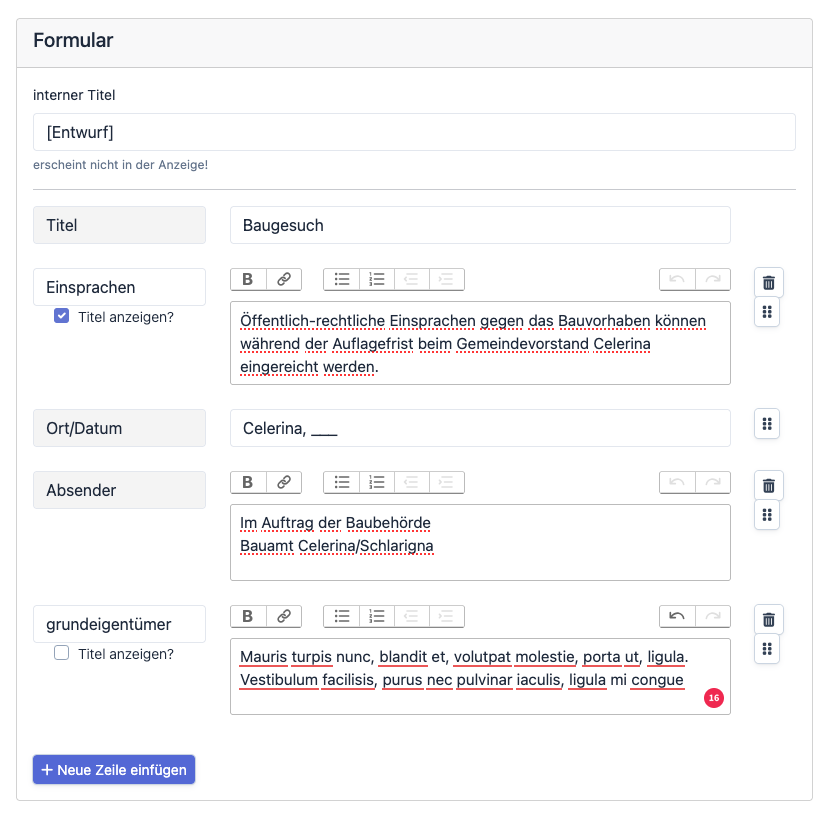This screenshot has height=825, width=830.
Task: Focus the Titel field containing 'Baugesuch'
Action: click(x=480, y=225)
